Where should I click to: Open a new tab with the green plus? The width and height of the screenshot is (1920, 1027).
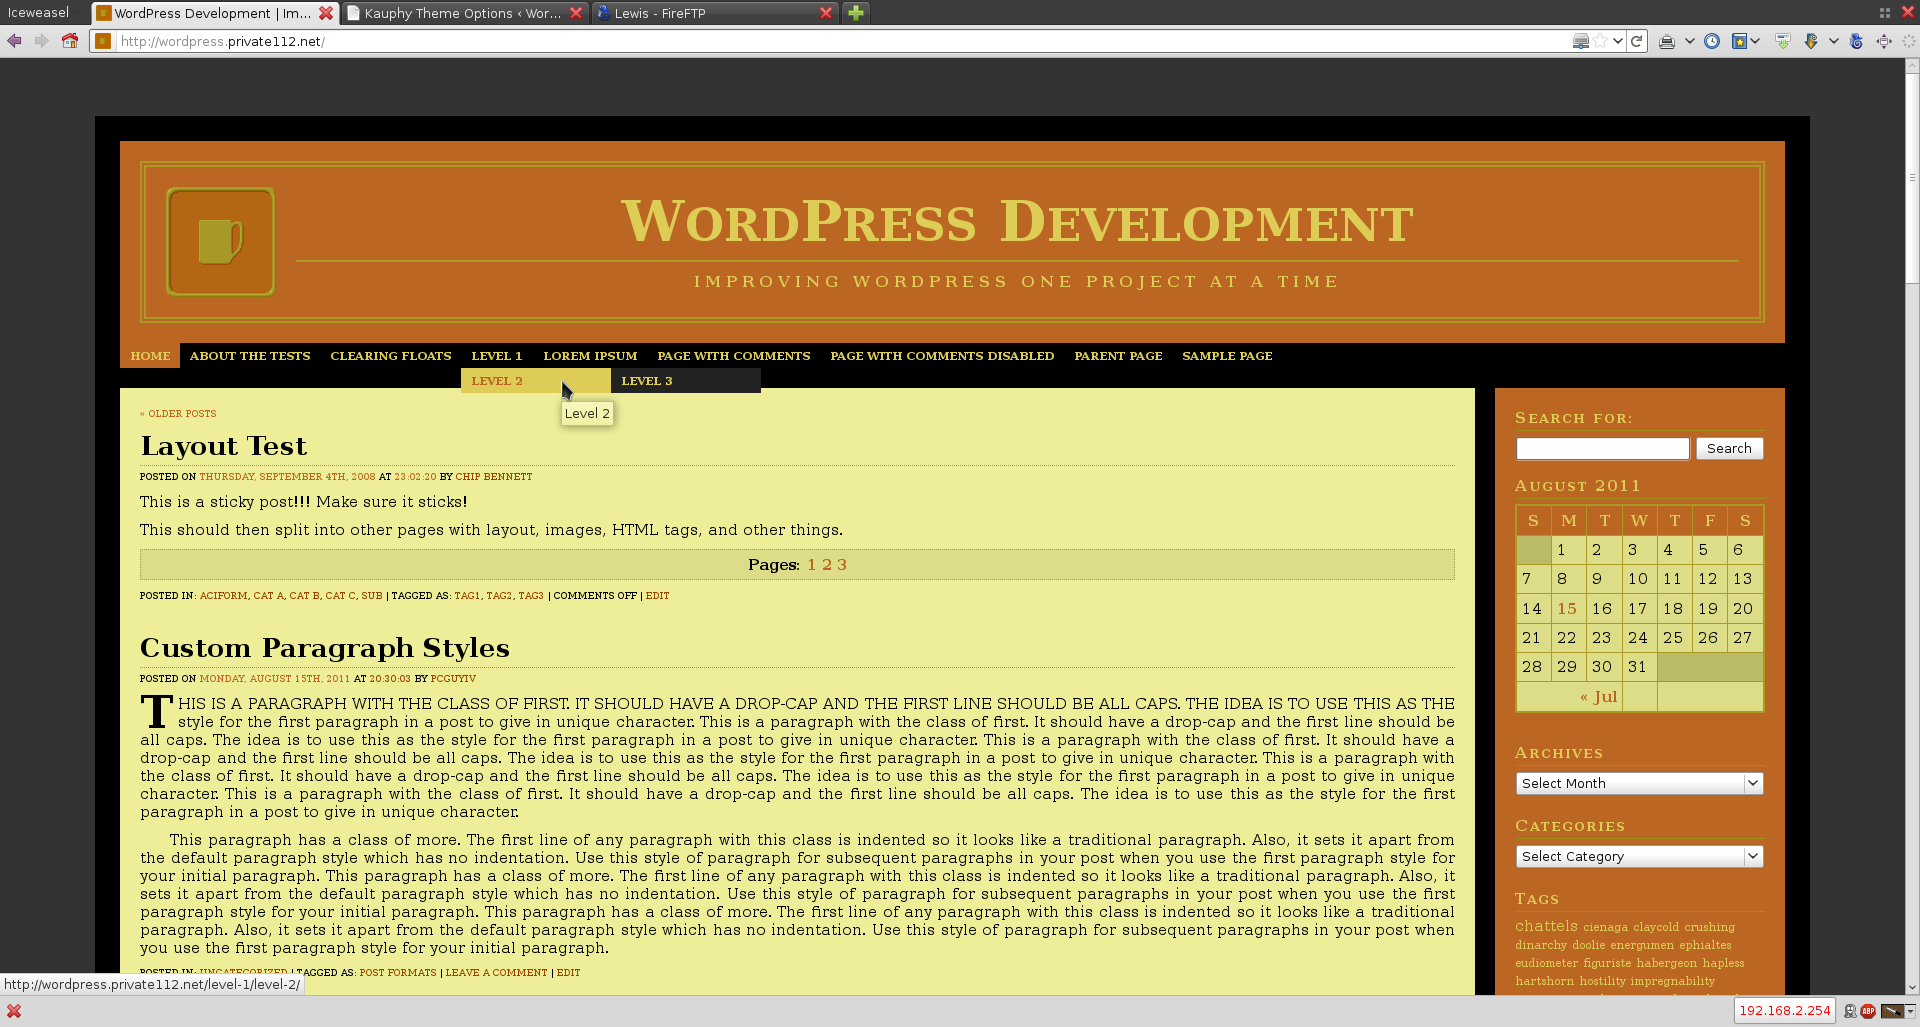(x=855, y=12)
